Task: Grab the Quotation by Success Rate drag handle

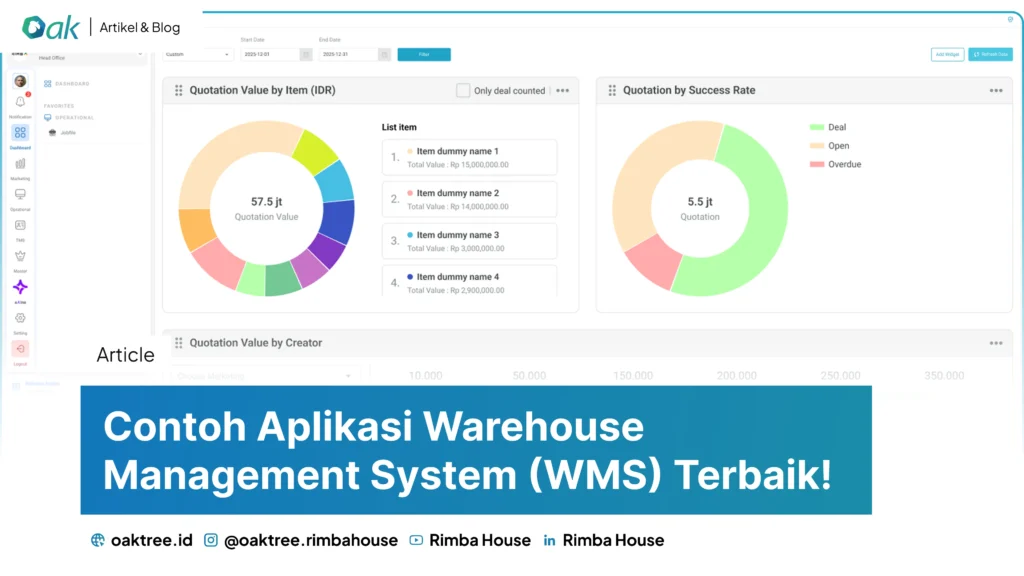Action: click(612, 90)
